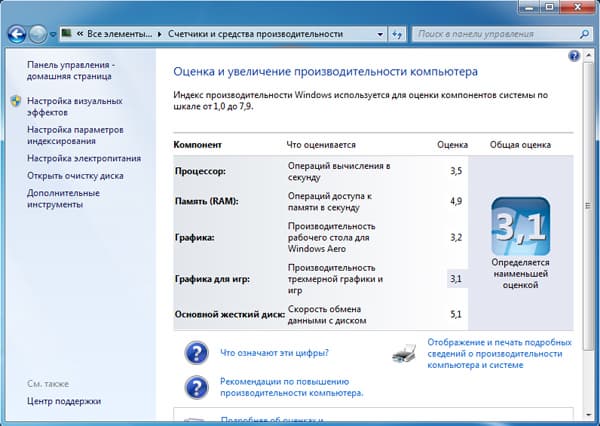Click the 'Компонент' column header
Image resolution: width=600 pixels, height=426 pixels.
pos(197,145)
